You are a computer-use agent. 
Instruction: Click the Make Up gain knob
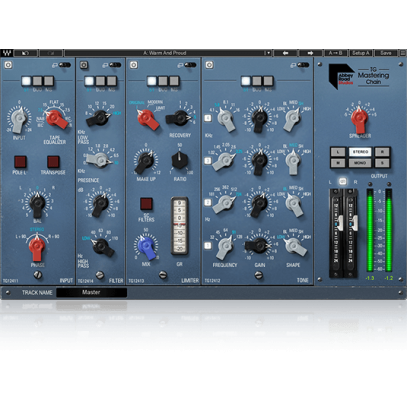pos(146,161)
